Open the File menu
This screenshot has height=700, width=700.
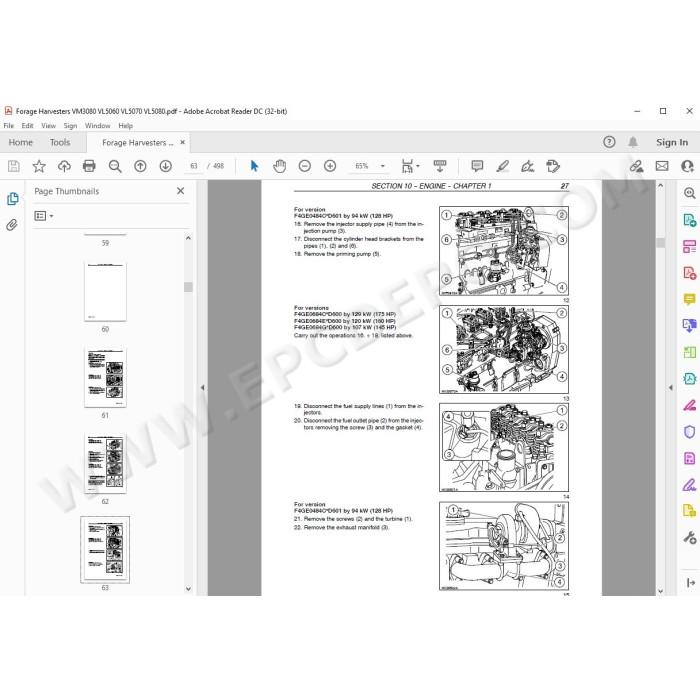pyautogui.click(x=8, y=126)
